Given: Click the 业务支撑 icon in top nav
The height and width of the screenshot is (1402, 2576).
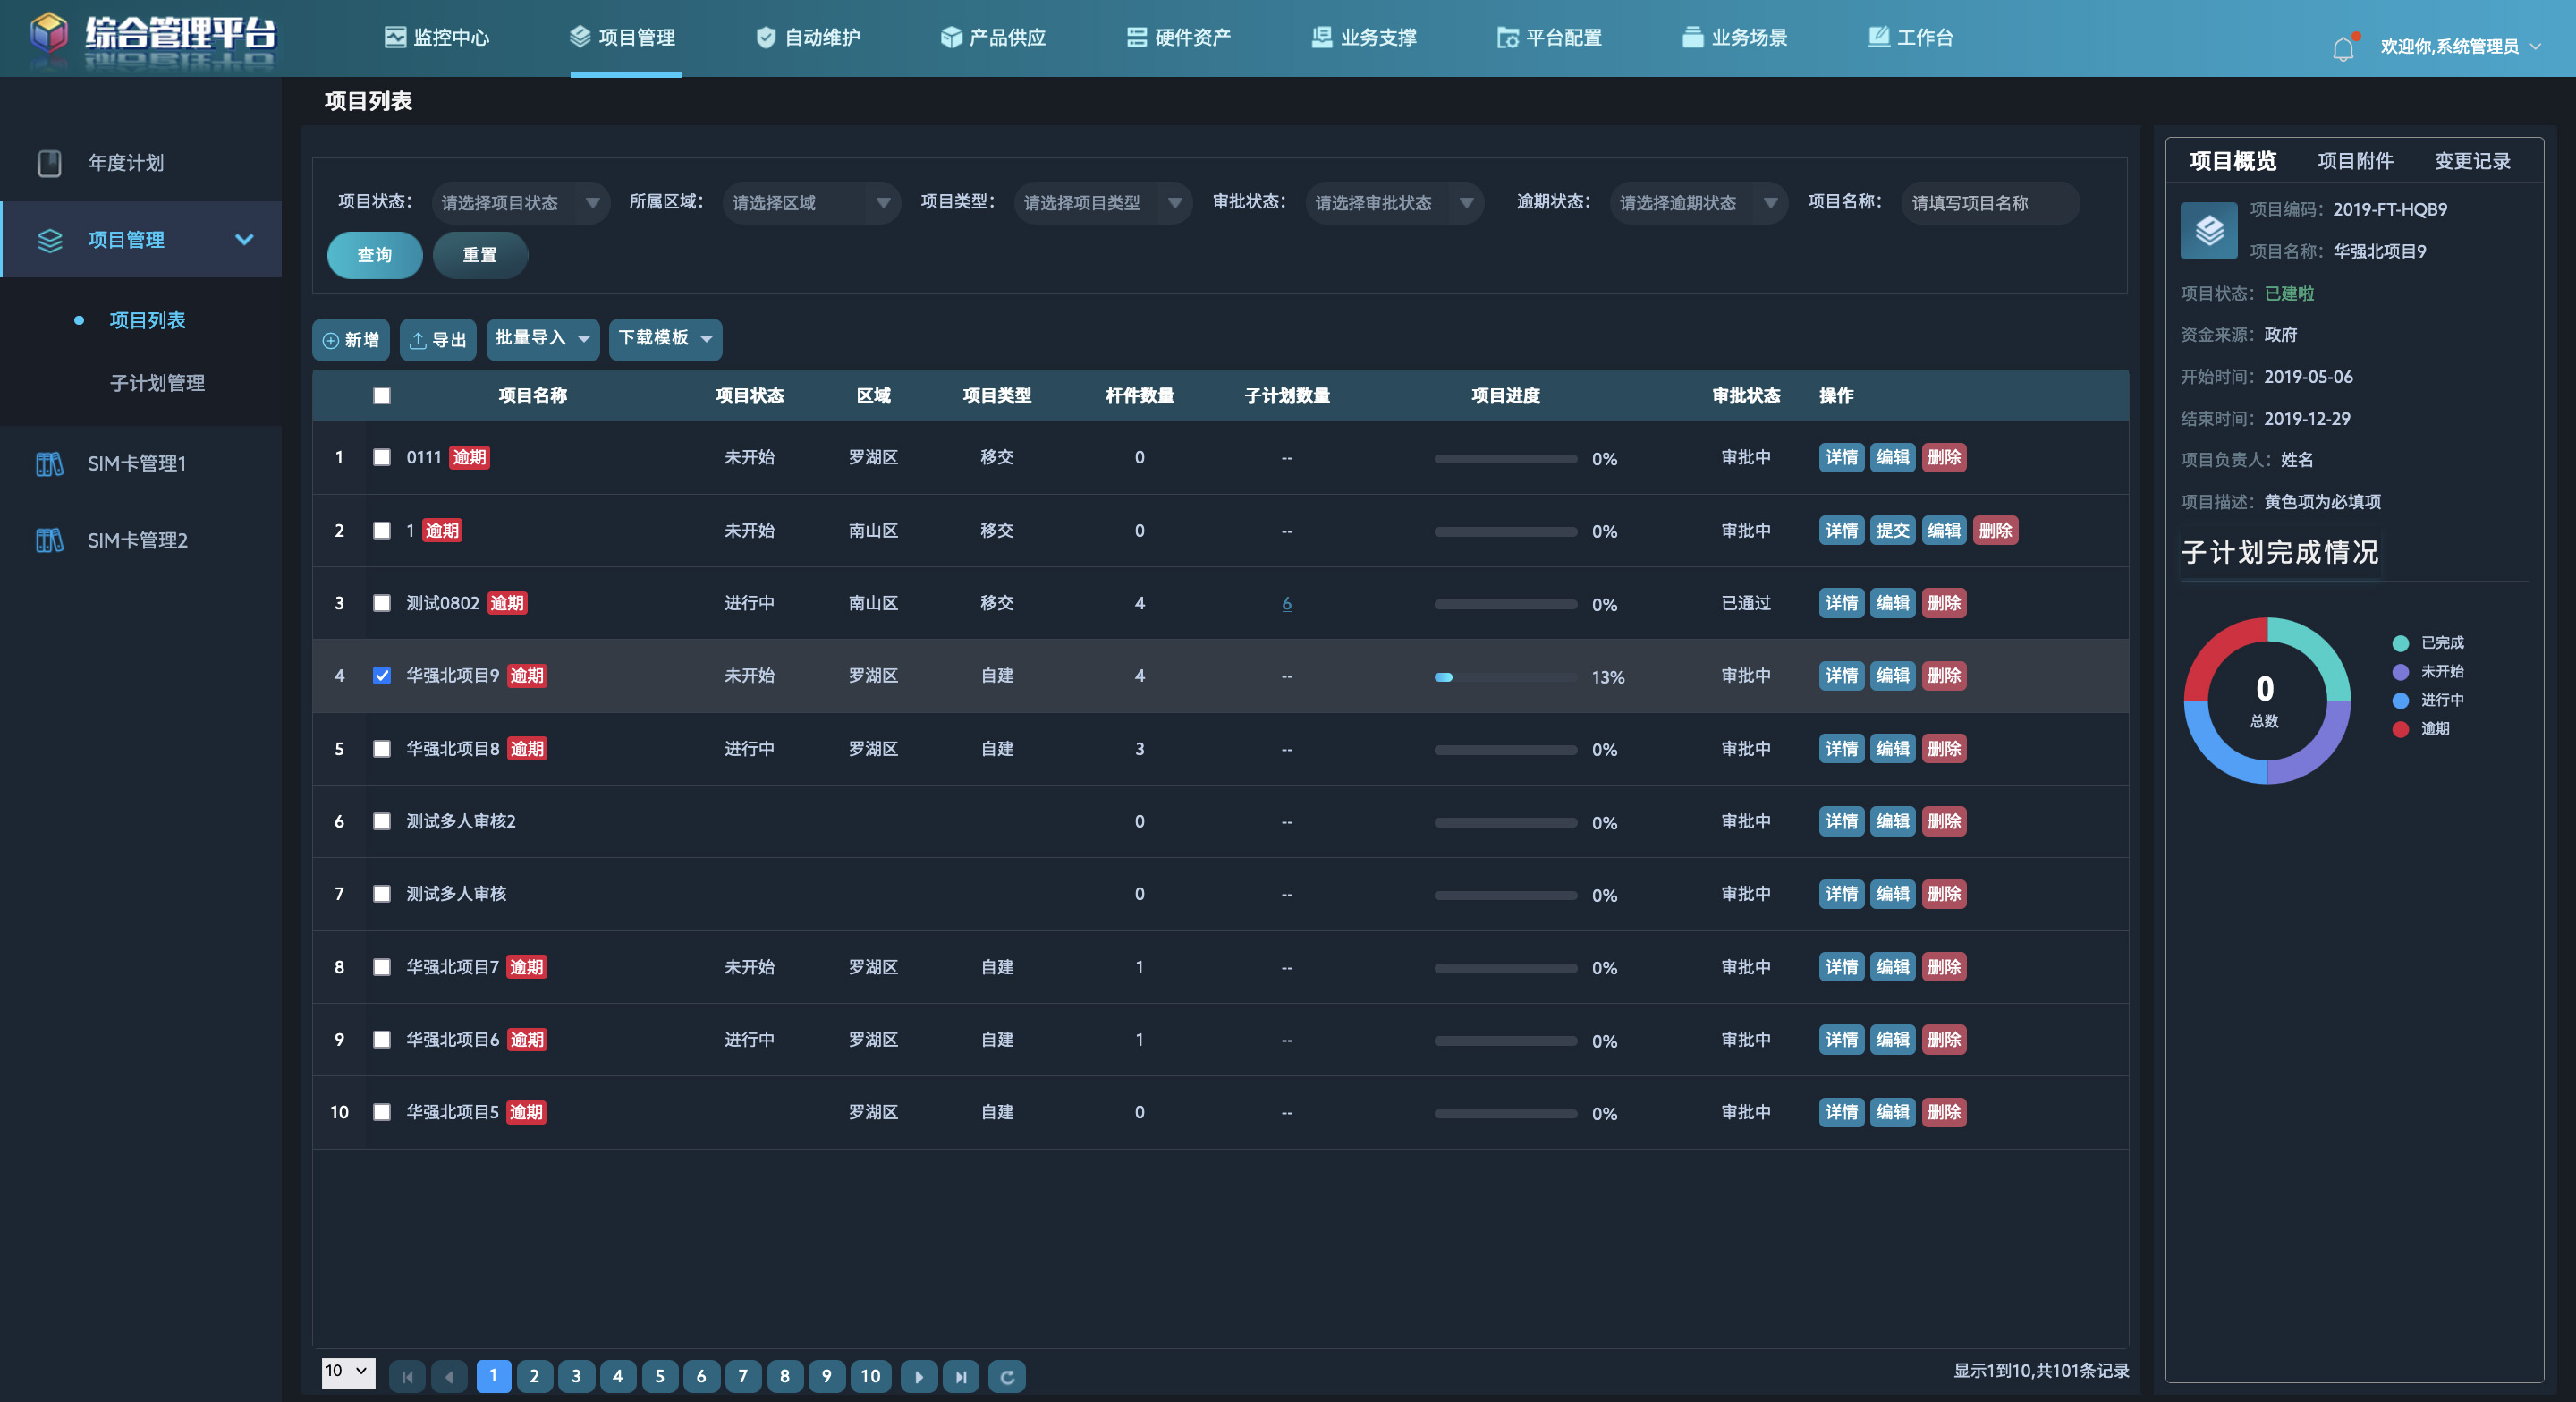Looking at the screenshot, I should [x=1321, y=37].
